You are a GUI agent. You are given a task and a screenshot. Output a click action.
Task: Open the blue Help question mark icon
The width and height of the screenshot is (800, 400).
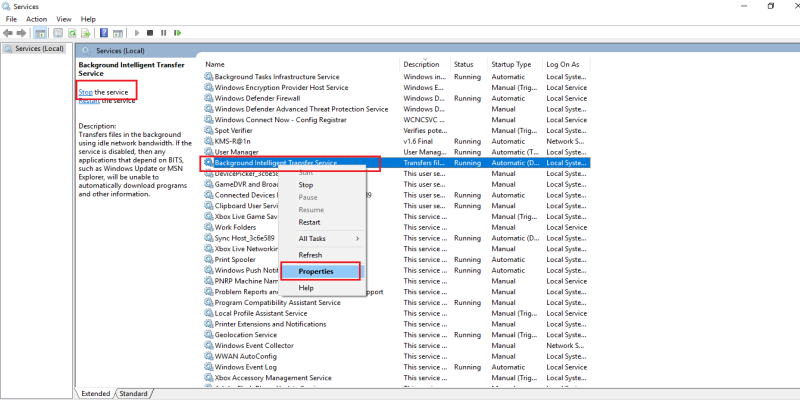click(104, 33)
